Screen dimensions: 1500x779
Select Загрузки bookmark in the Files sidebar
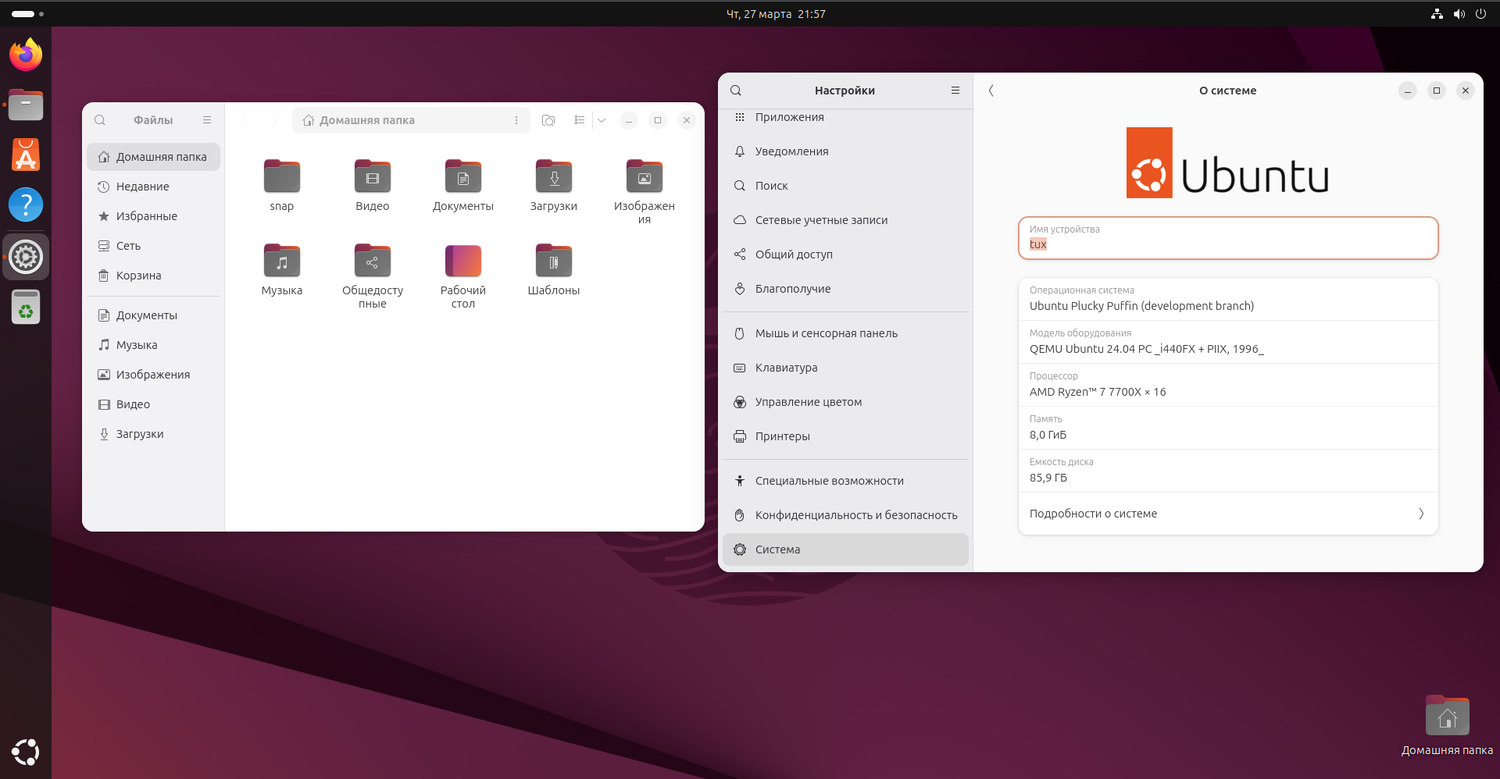[153, 434]
